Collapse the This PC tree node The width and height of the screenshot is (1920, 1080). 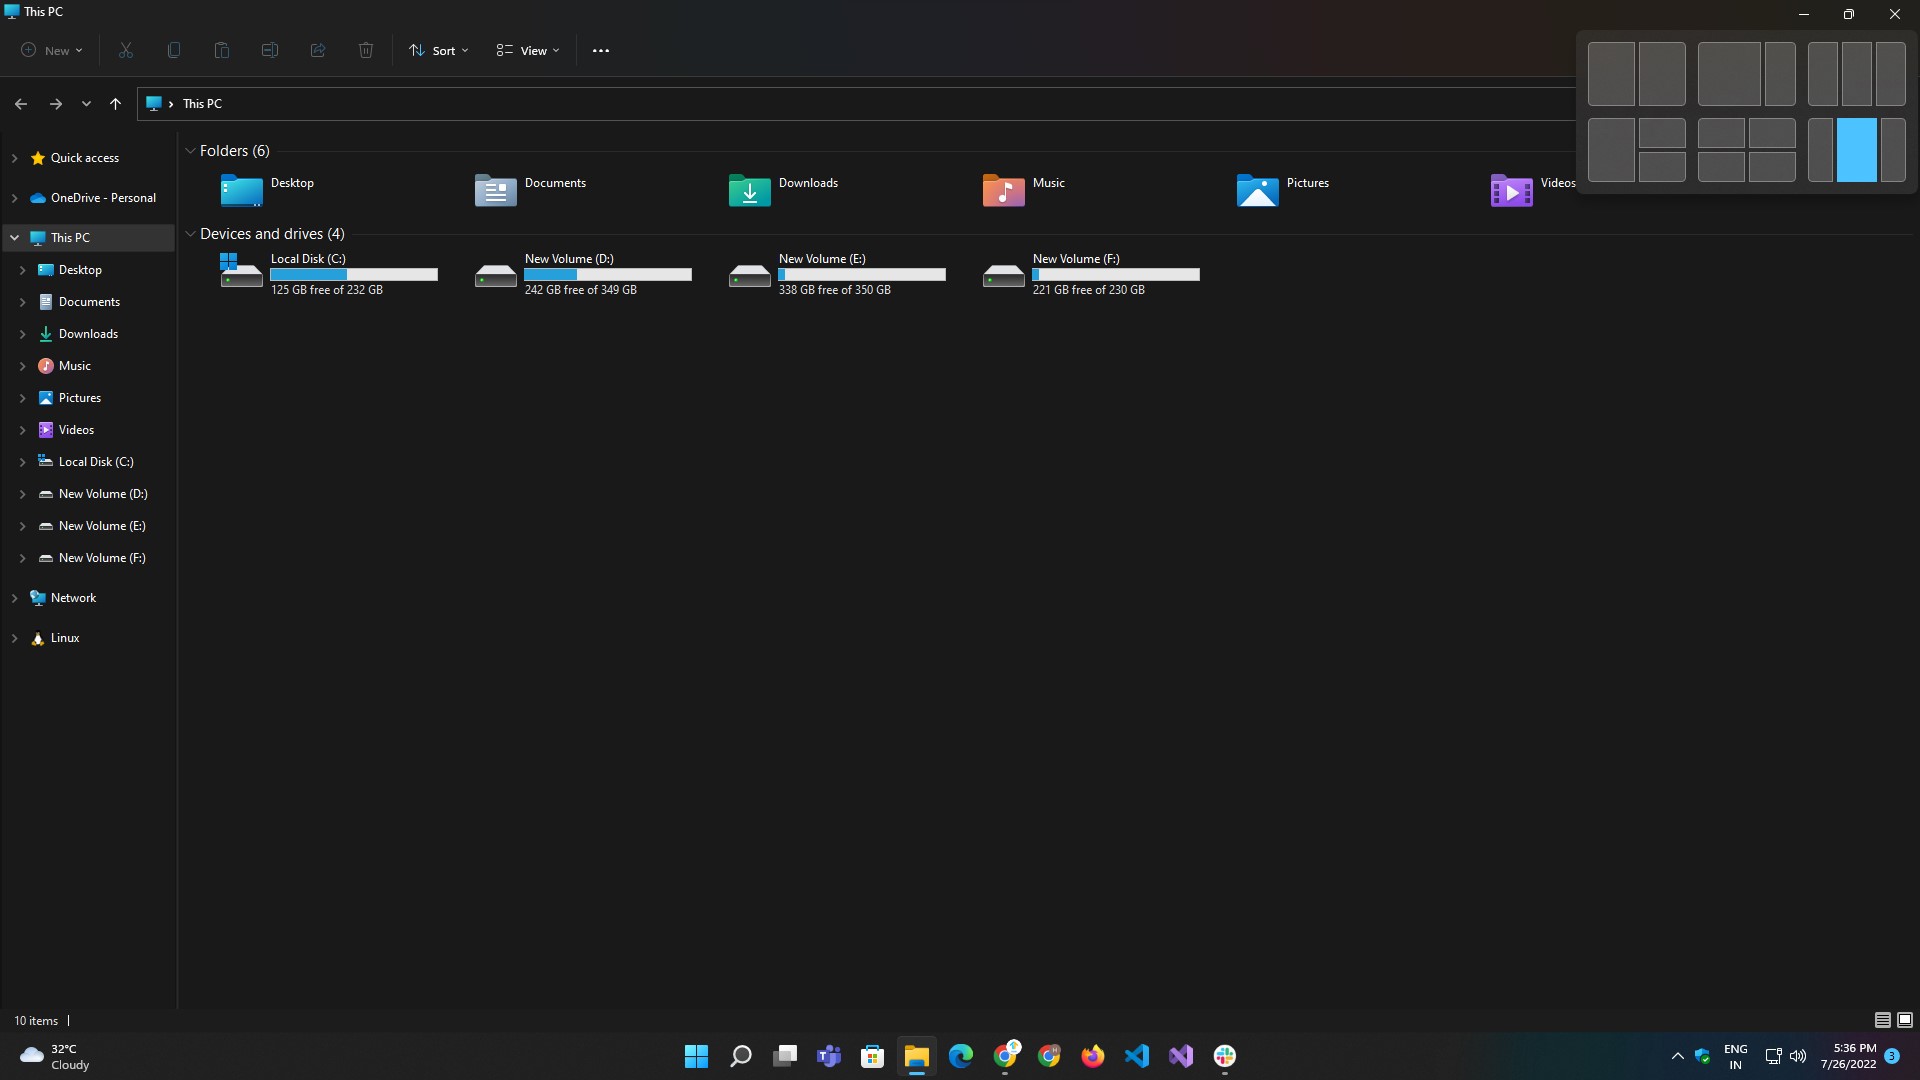[14, 238]
